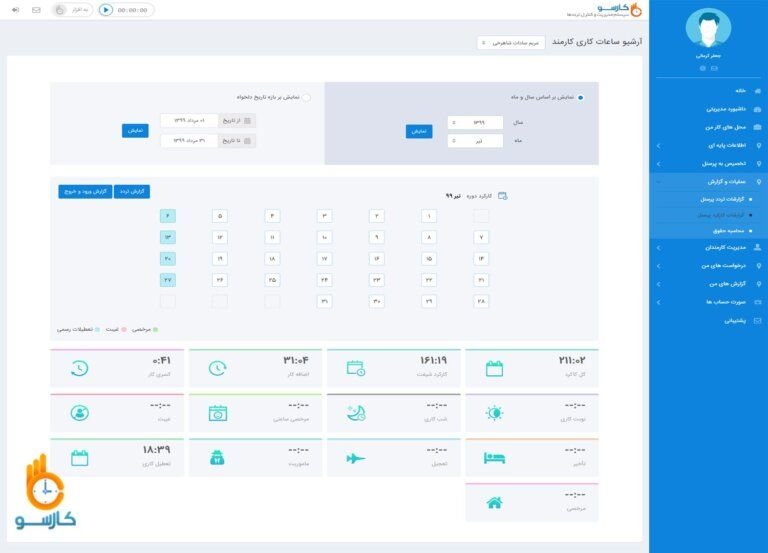The height and width of the screenshot is (553, 768).
Task: Click the گزارش تردد button
Action: [x=132, y=192]
